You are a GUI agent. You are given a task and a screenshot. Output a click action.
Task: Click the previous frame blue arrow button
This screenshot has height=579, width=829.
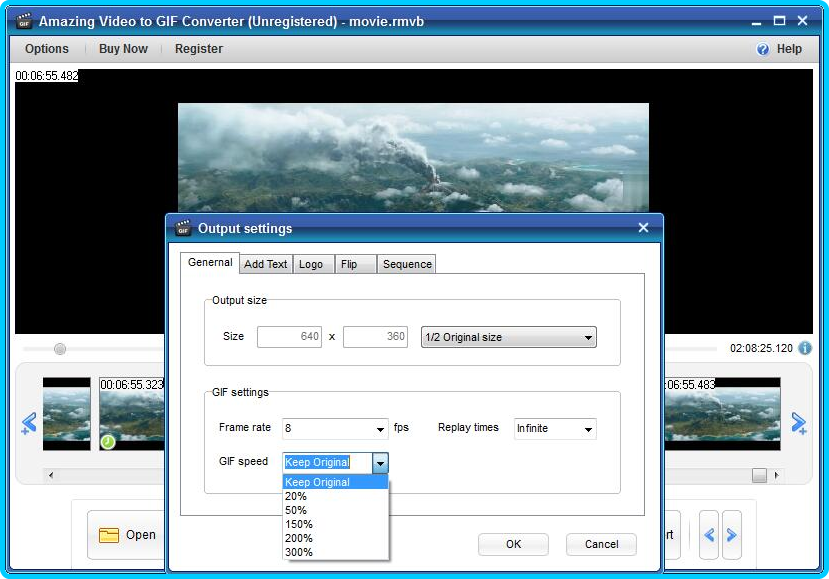click(708, 535)
